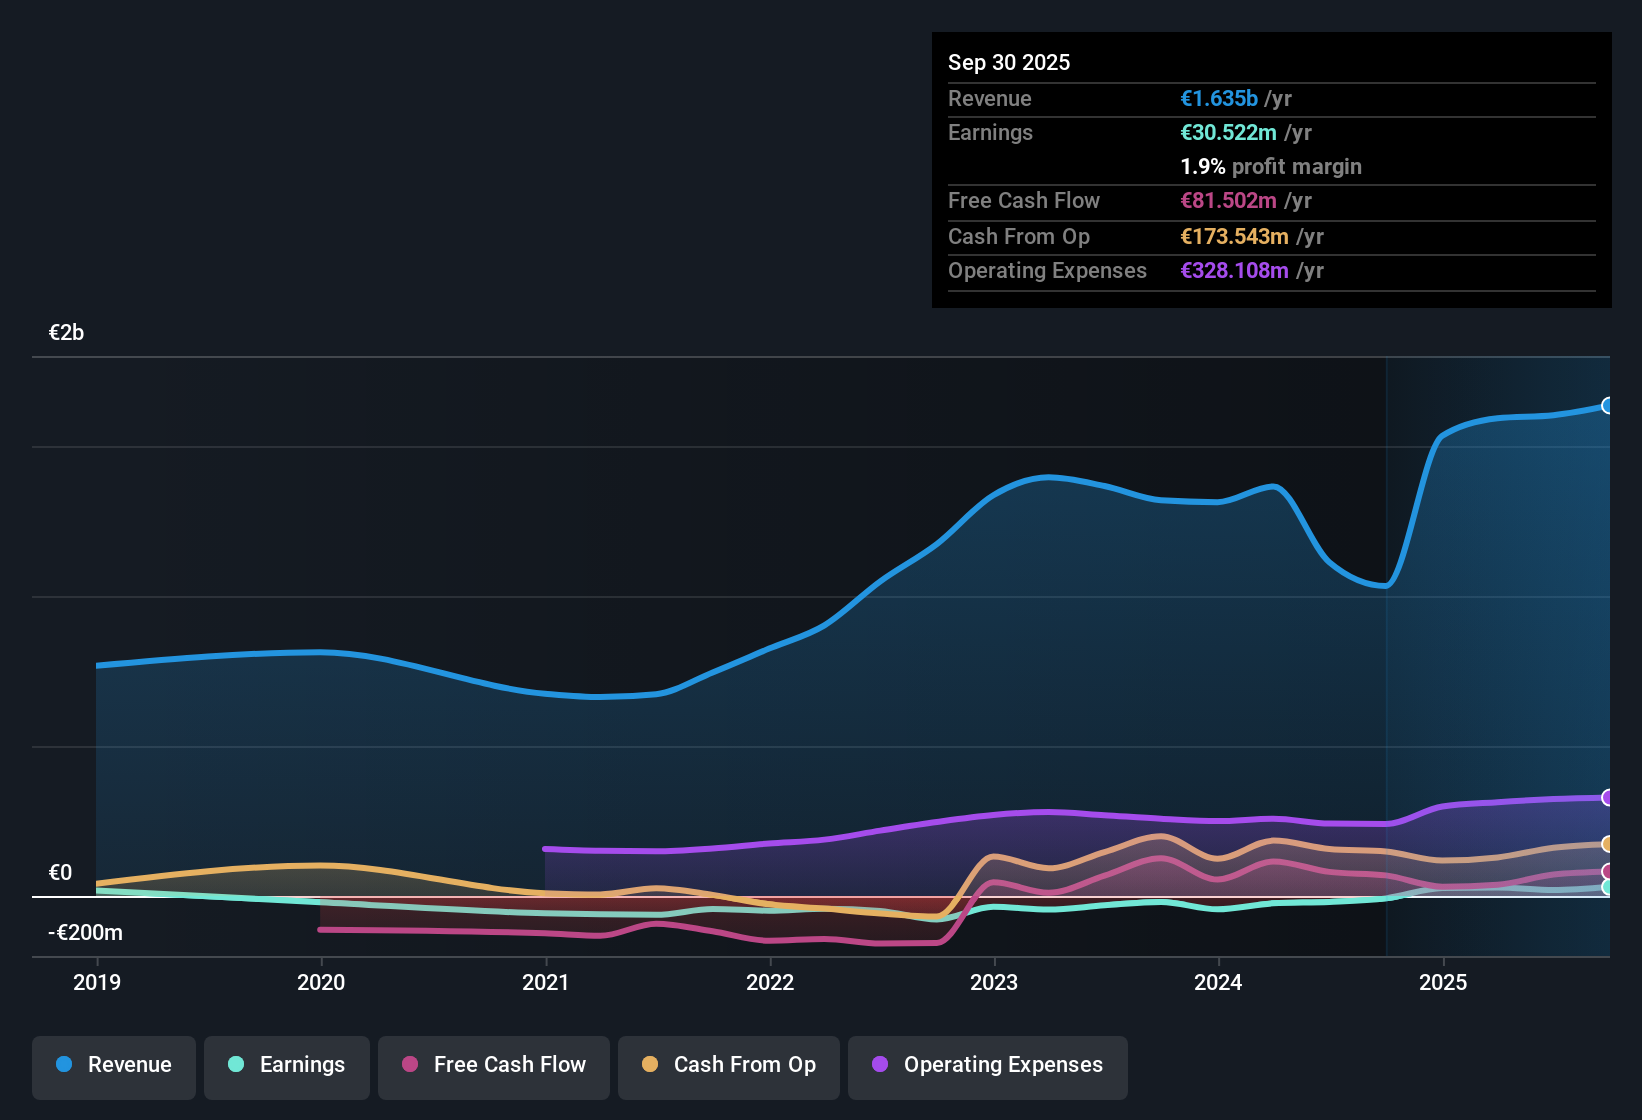Click the blue Revenue dot icon

pos(63,1065)
